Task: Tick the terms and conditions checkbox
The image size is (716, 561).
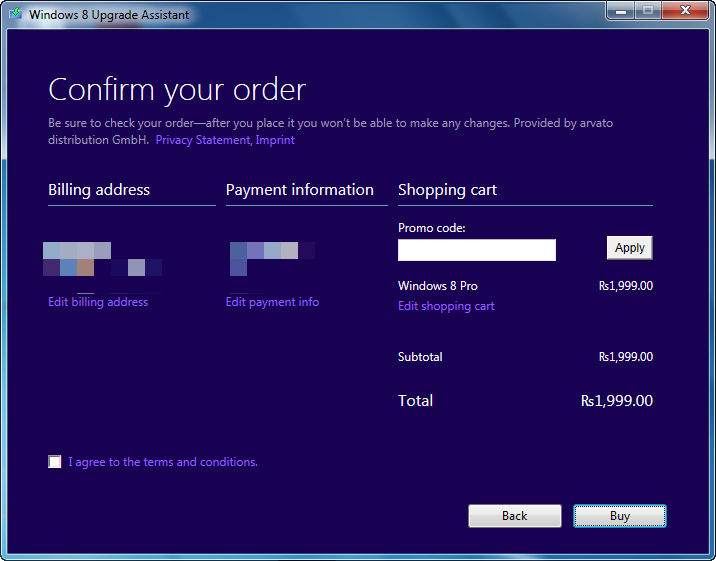Action: click(x=55, y=462)
